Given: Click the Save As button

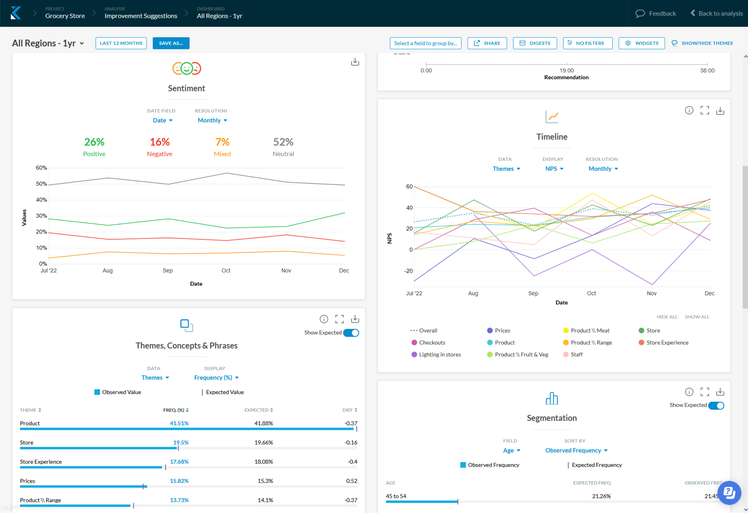Looking at the screenshot, I should 171,44.
